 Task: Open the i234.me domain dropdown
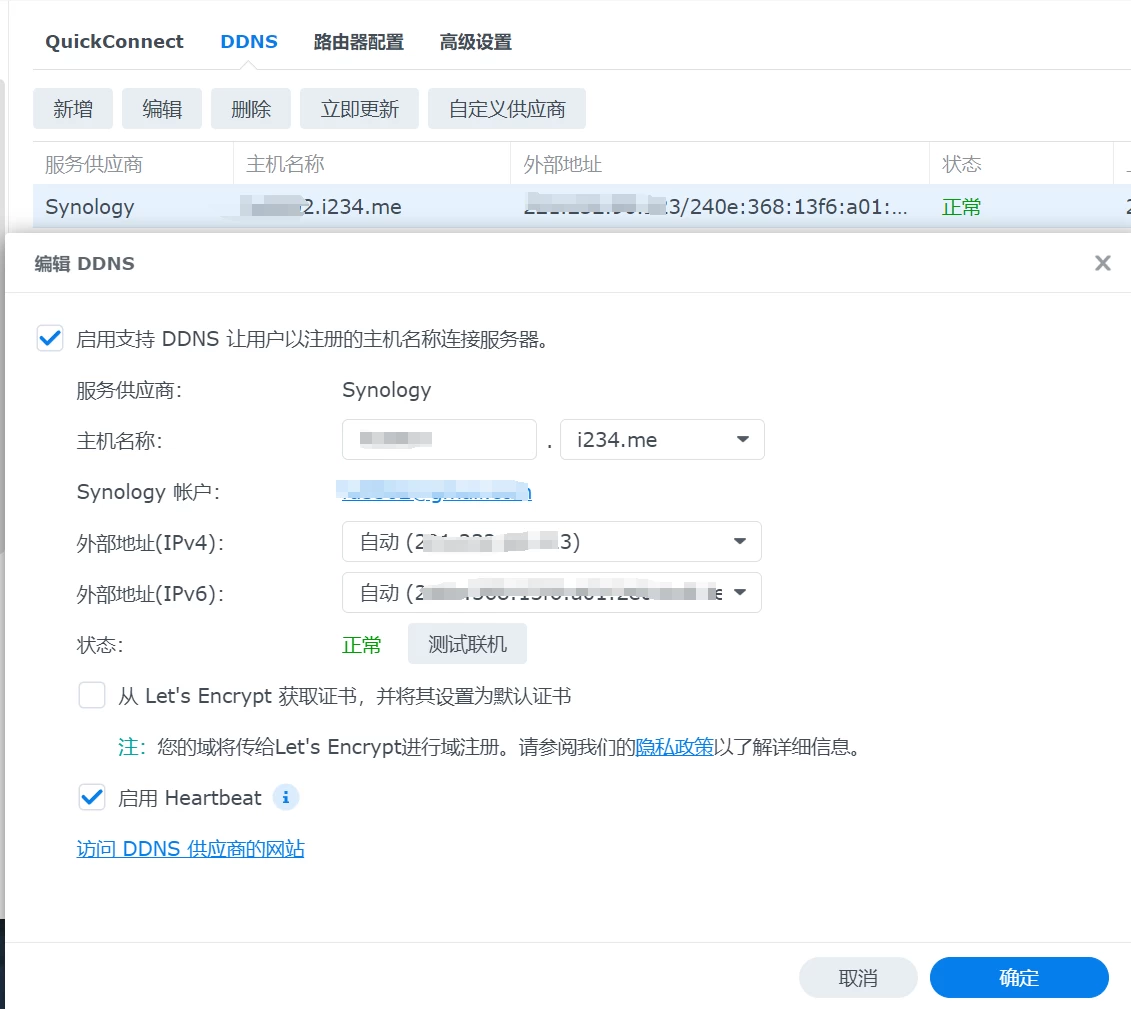point(662,439)
